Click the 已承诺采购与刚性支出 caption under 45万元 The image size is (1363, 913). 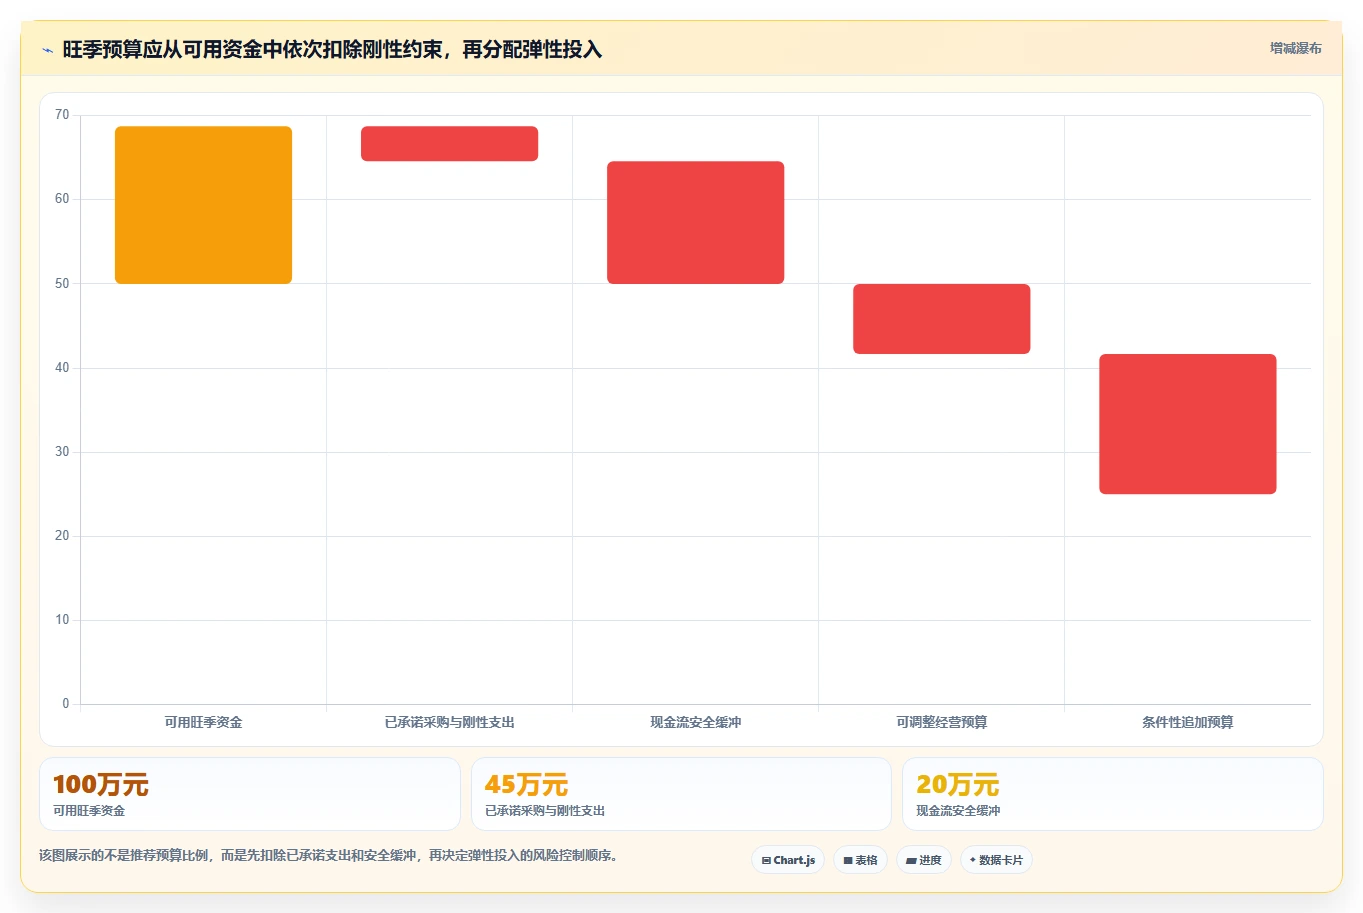point(545,811)
